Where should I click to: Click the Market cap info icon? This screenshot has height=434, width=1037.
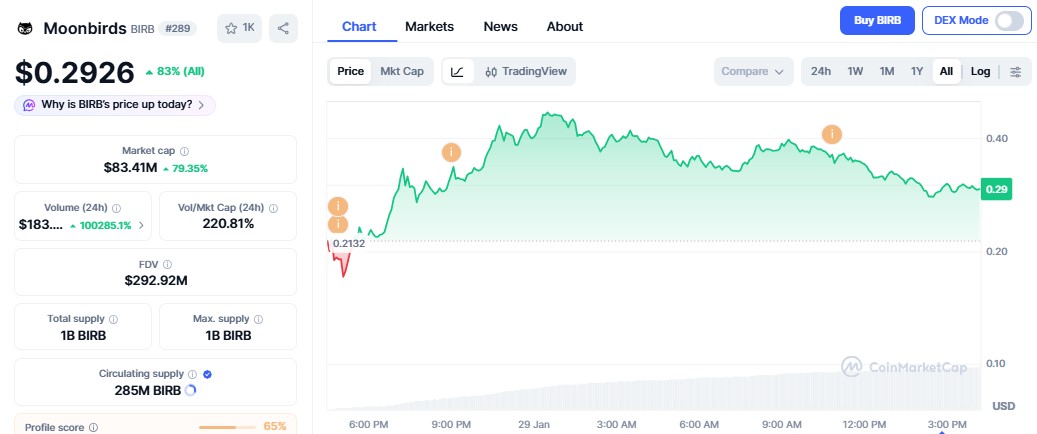click(184, 151)
